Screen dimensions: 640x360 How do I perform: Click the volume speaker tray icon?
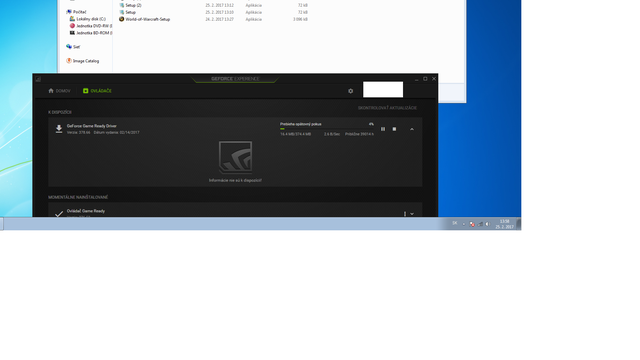point(487,224)
